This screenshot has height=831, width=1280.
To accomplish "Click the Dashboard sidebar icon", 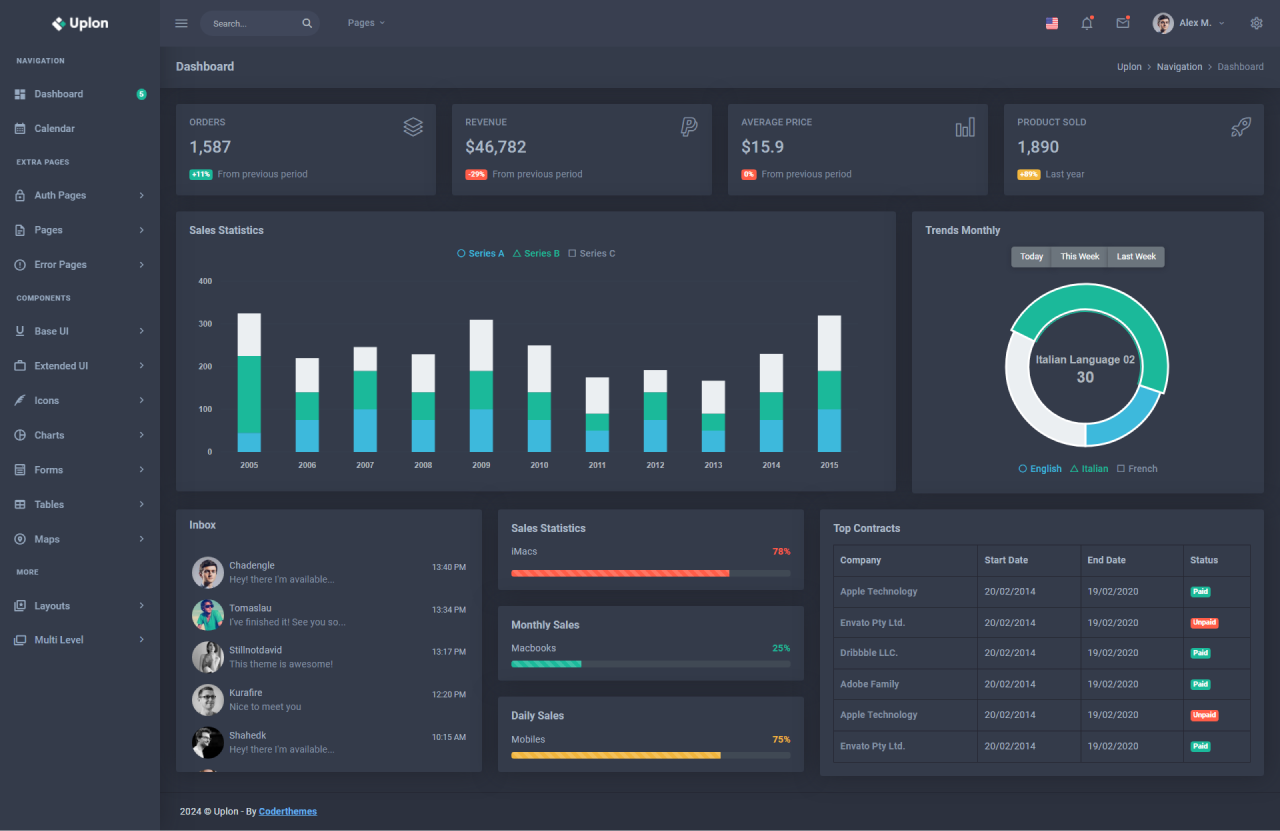I will [20, 94].
